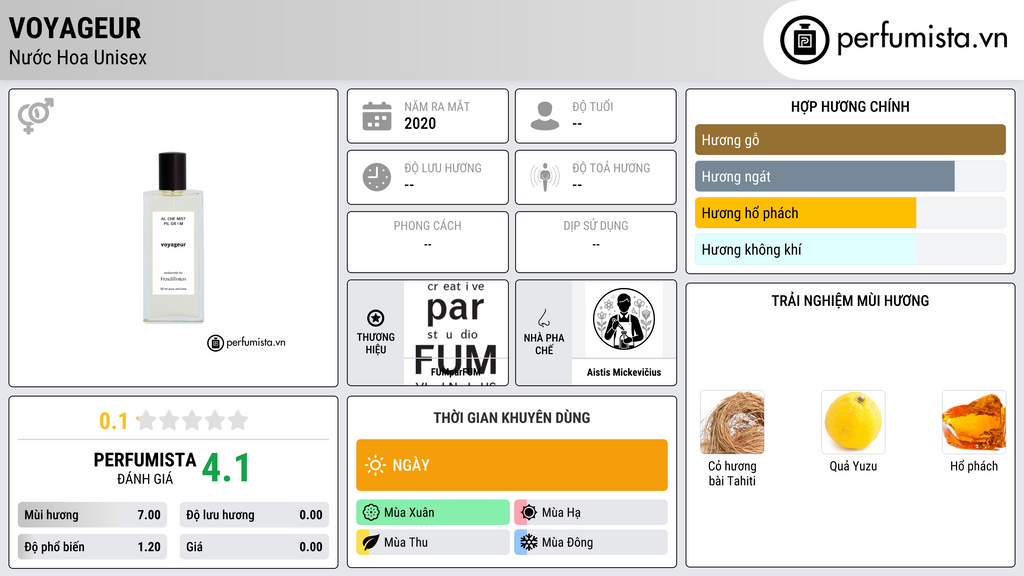Viewport: 1024px width, 576px height.
Task: Click the Hợp hương chính heading
Action: tap(850, 106)
